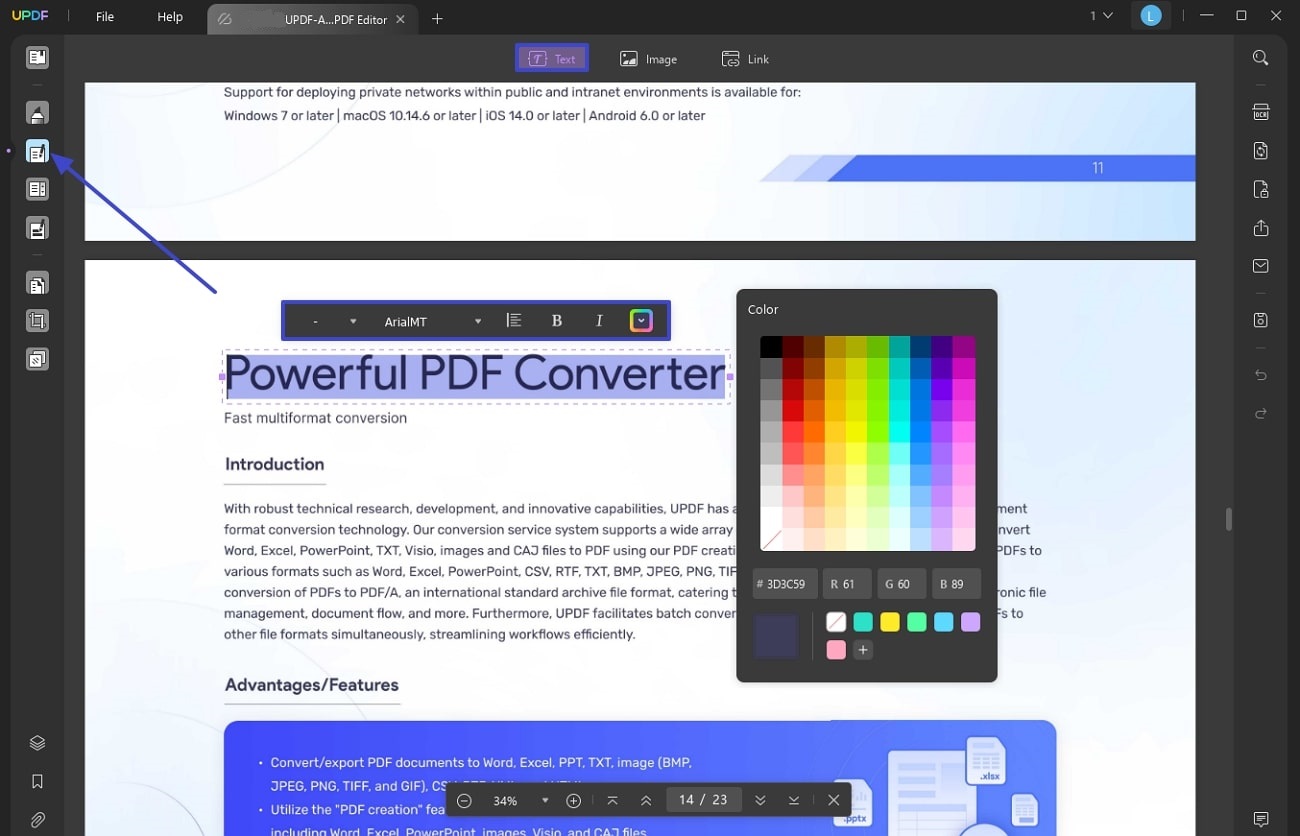The height and width of the screenshot is (836, 1300).
Task: Select the Crop pages tool
Action: [x=37, y=320]
